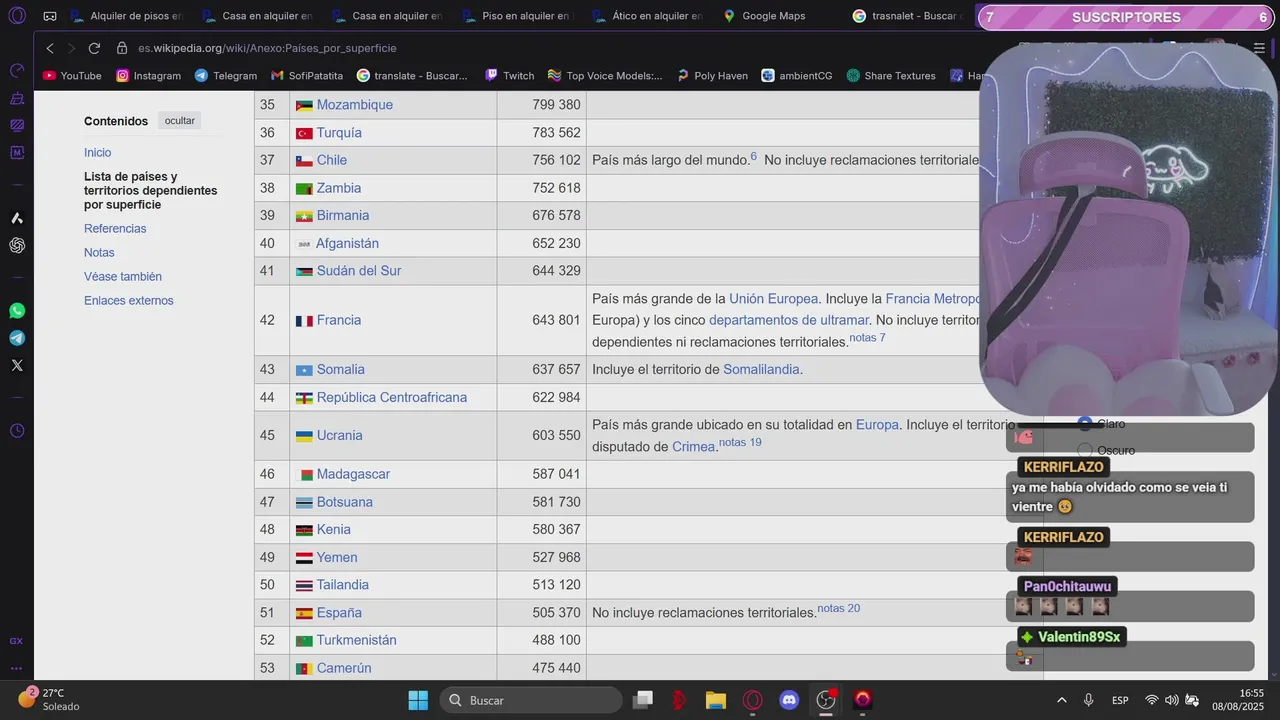Switch to the Google Maps tab
The image size is (1280, 720).
click(764, 16)
